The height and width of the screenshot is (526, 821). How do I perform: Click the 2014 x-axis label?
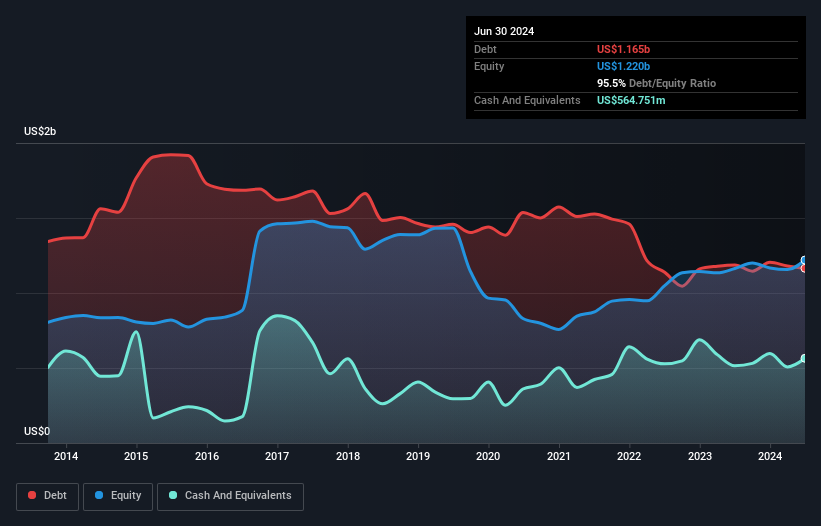coord(66,456)
